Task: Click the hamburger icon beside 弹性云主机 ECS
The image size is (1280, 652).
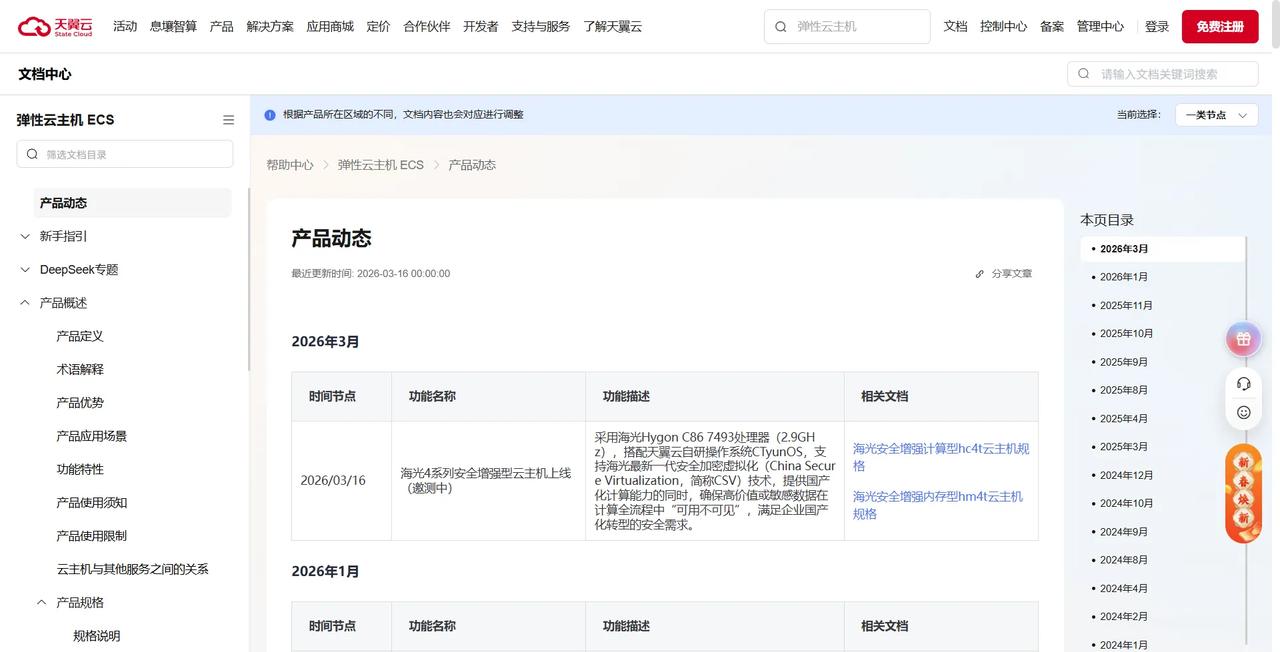Action: [228, 119]
